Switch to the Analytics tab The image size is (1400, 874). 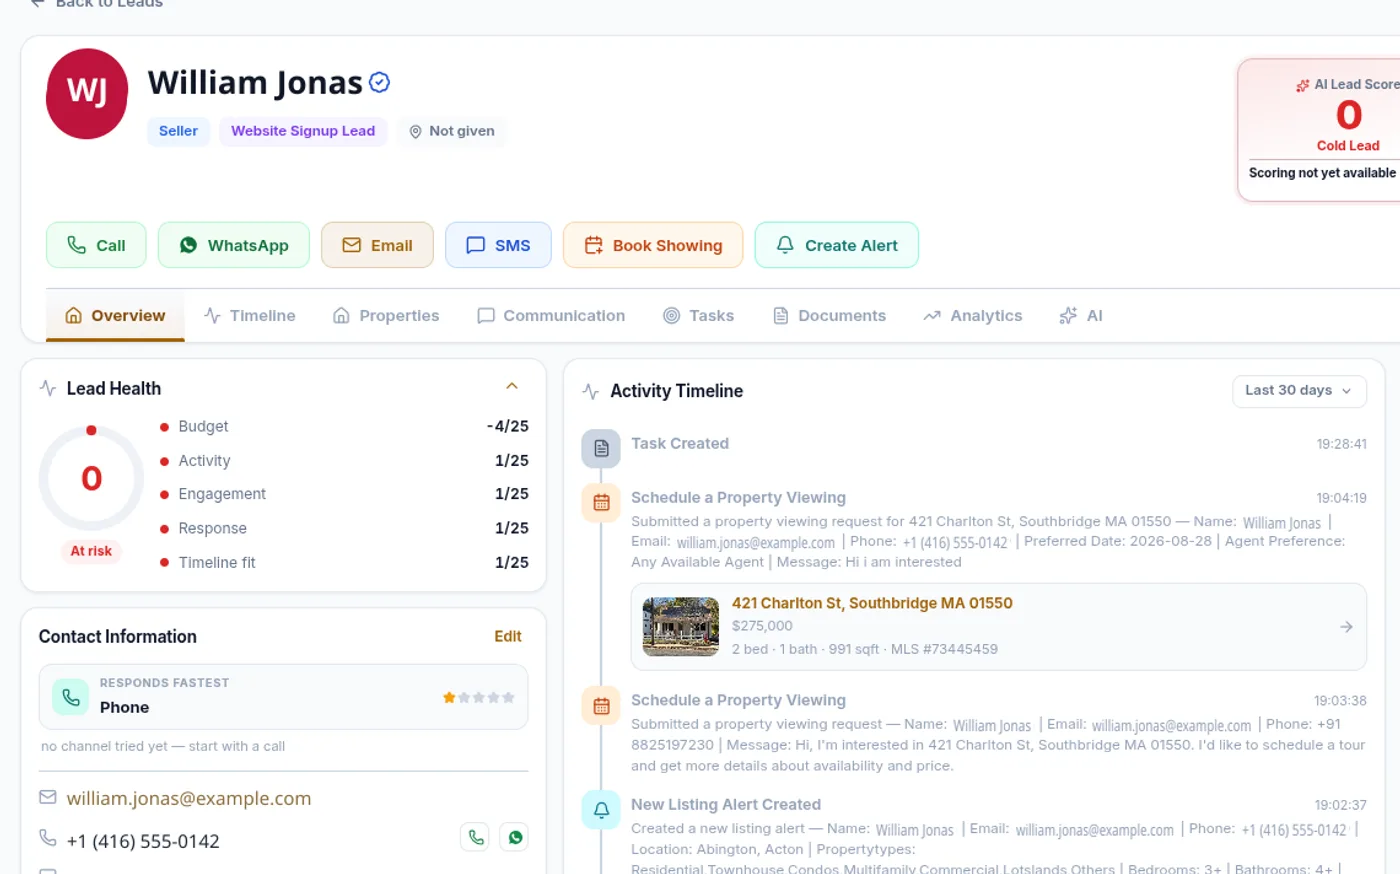point(973,316)
